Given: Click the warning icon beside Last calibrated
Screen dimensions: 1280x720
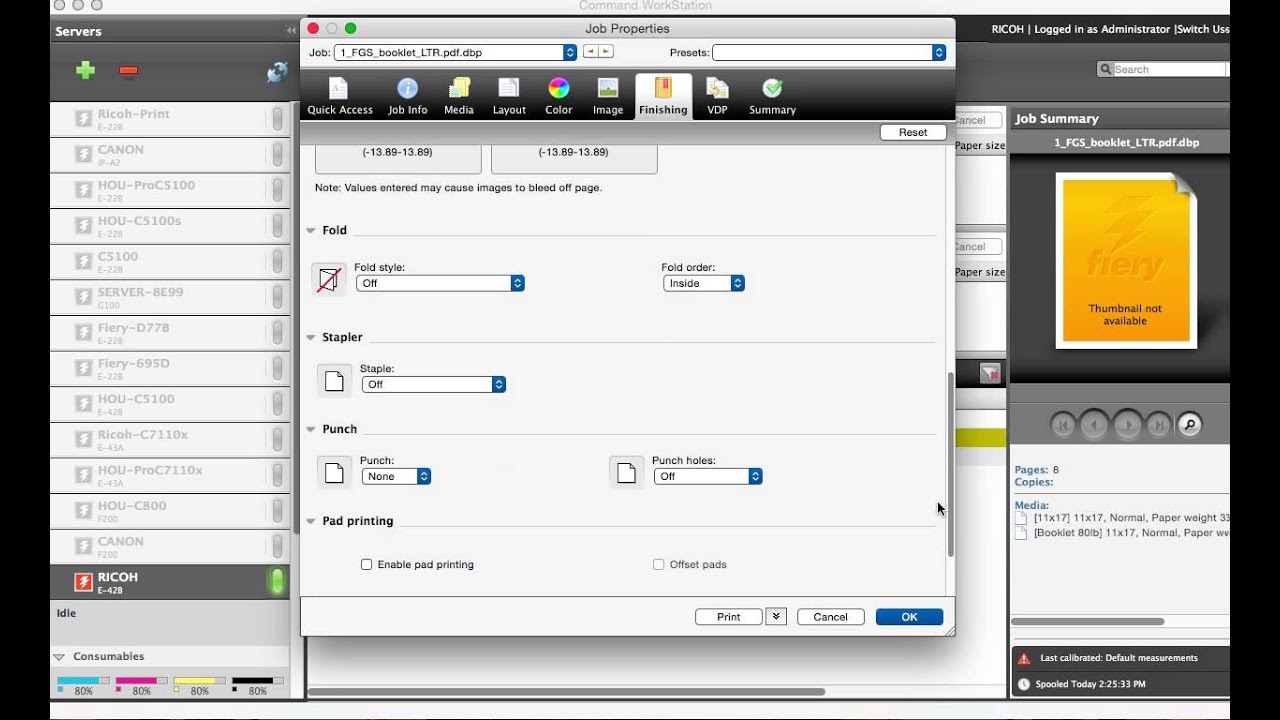Looking at the screenshot, I should click(1023, 659).
